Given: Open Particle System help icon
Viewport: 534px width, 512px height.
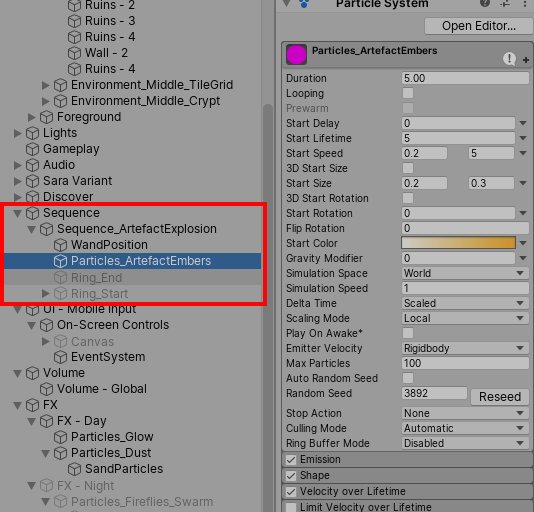Looking at the screenshot, I should coord(485,3).
